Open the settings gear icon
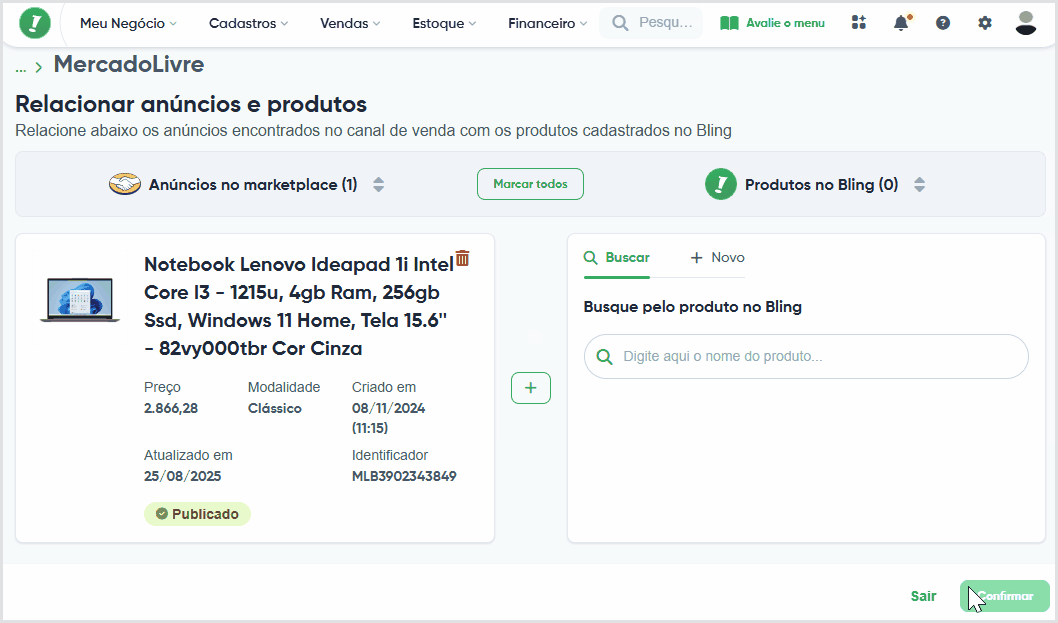This screenshot has width=1058, height=623. [984, 23]
